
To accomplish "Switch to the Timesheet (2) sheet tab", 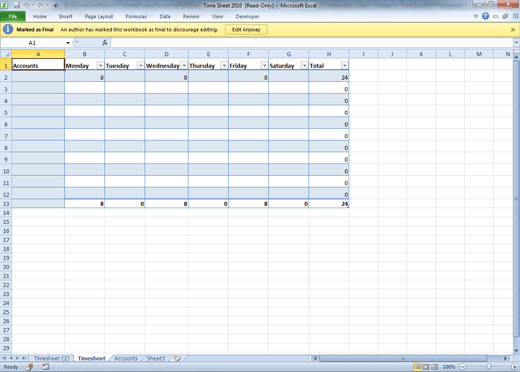I will [51, 358].
